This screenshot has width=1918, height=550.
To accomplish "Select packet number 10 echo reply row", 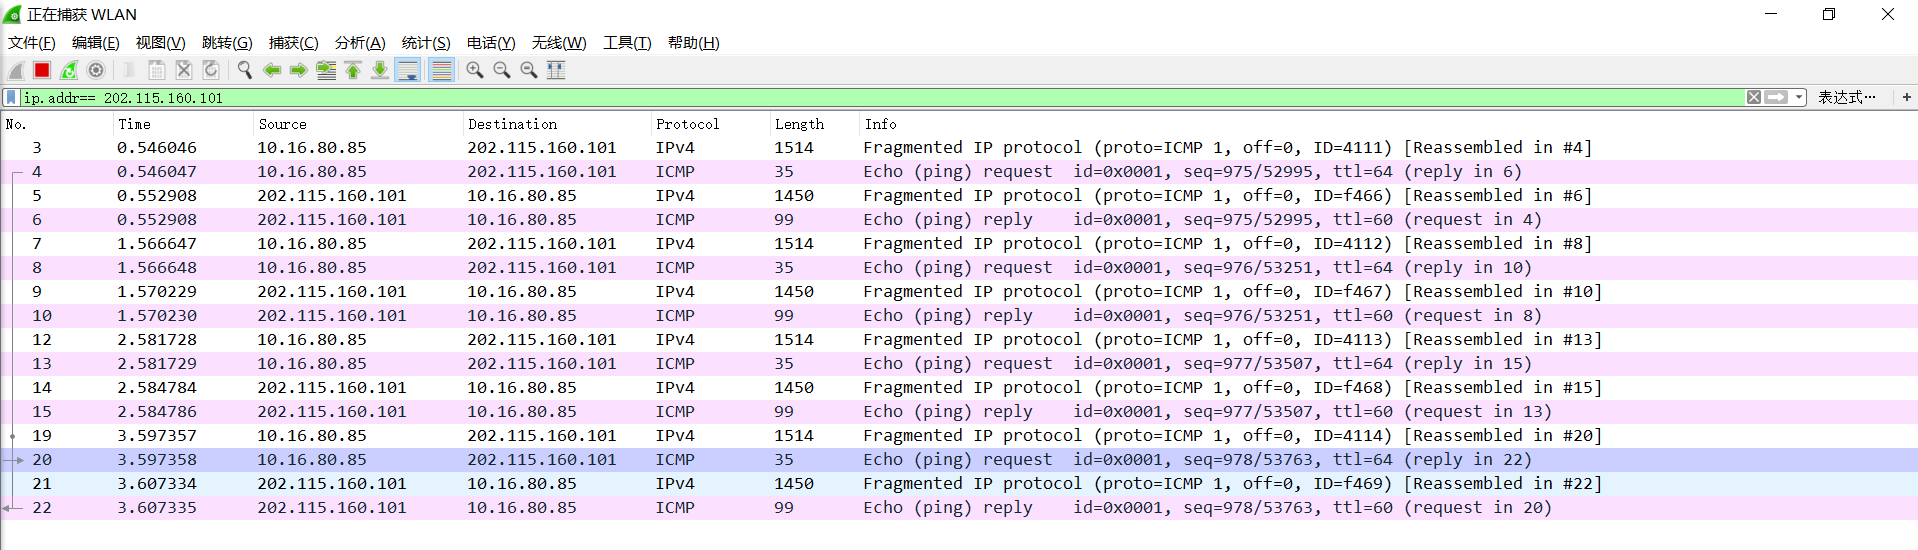I will pyautogui.click(x=700, y=316).
